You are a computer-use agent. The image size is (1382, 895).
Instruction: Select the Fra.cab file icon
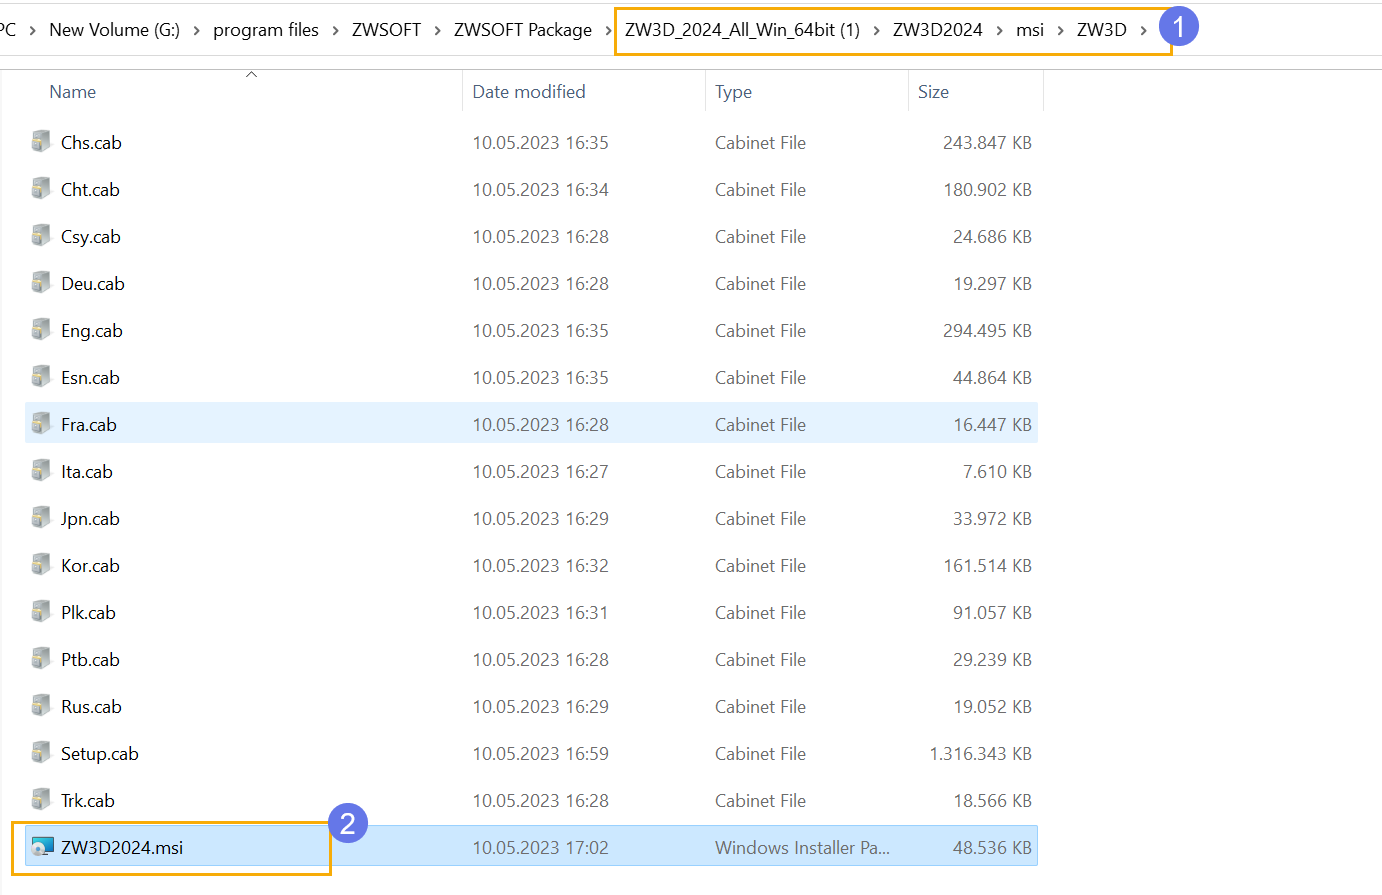(41, 424)
